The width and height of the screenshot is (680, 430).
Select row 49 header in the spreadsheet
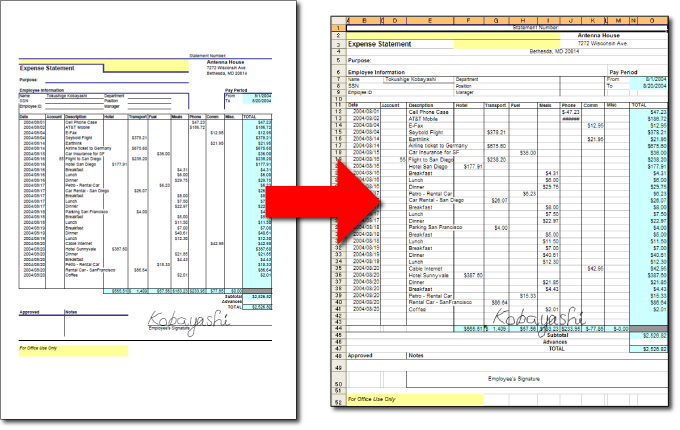pos(338,368)
